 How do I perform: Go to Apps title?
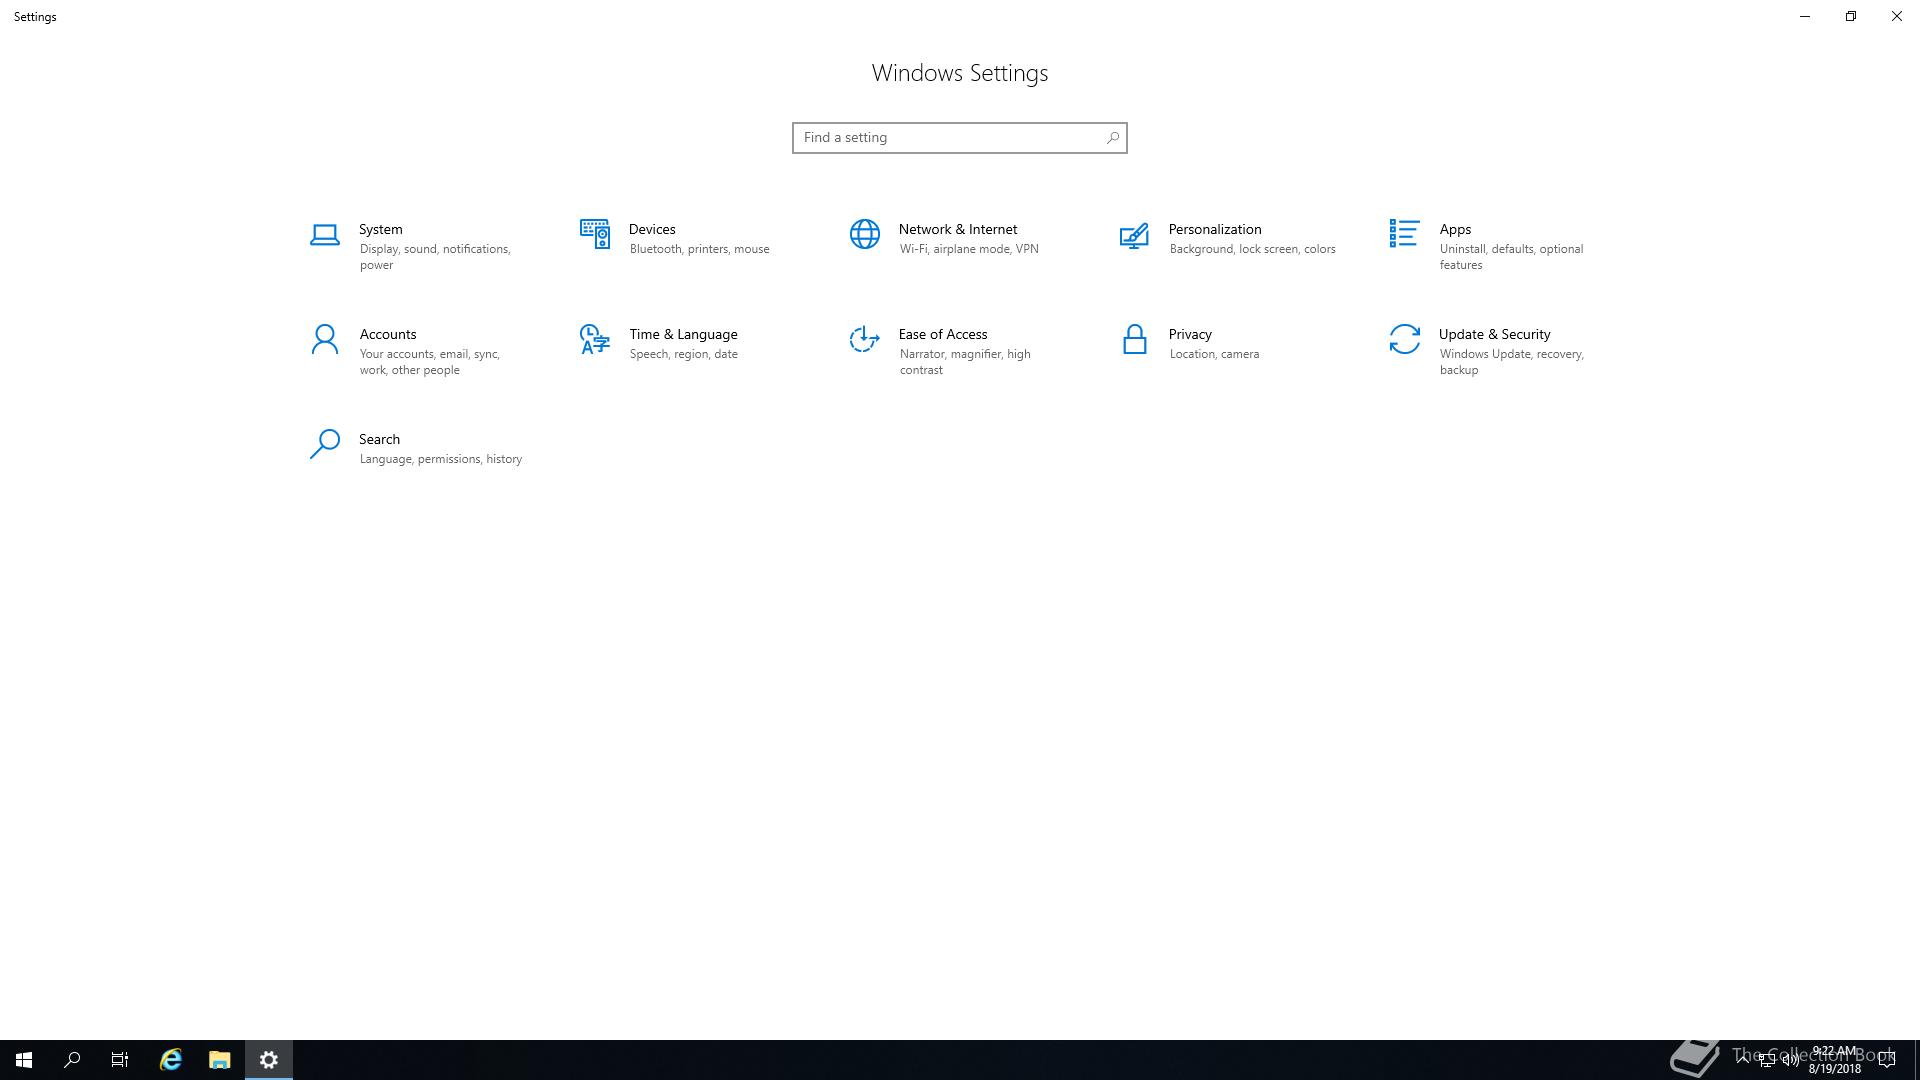[1455, 230]
